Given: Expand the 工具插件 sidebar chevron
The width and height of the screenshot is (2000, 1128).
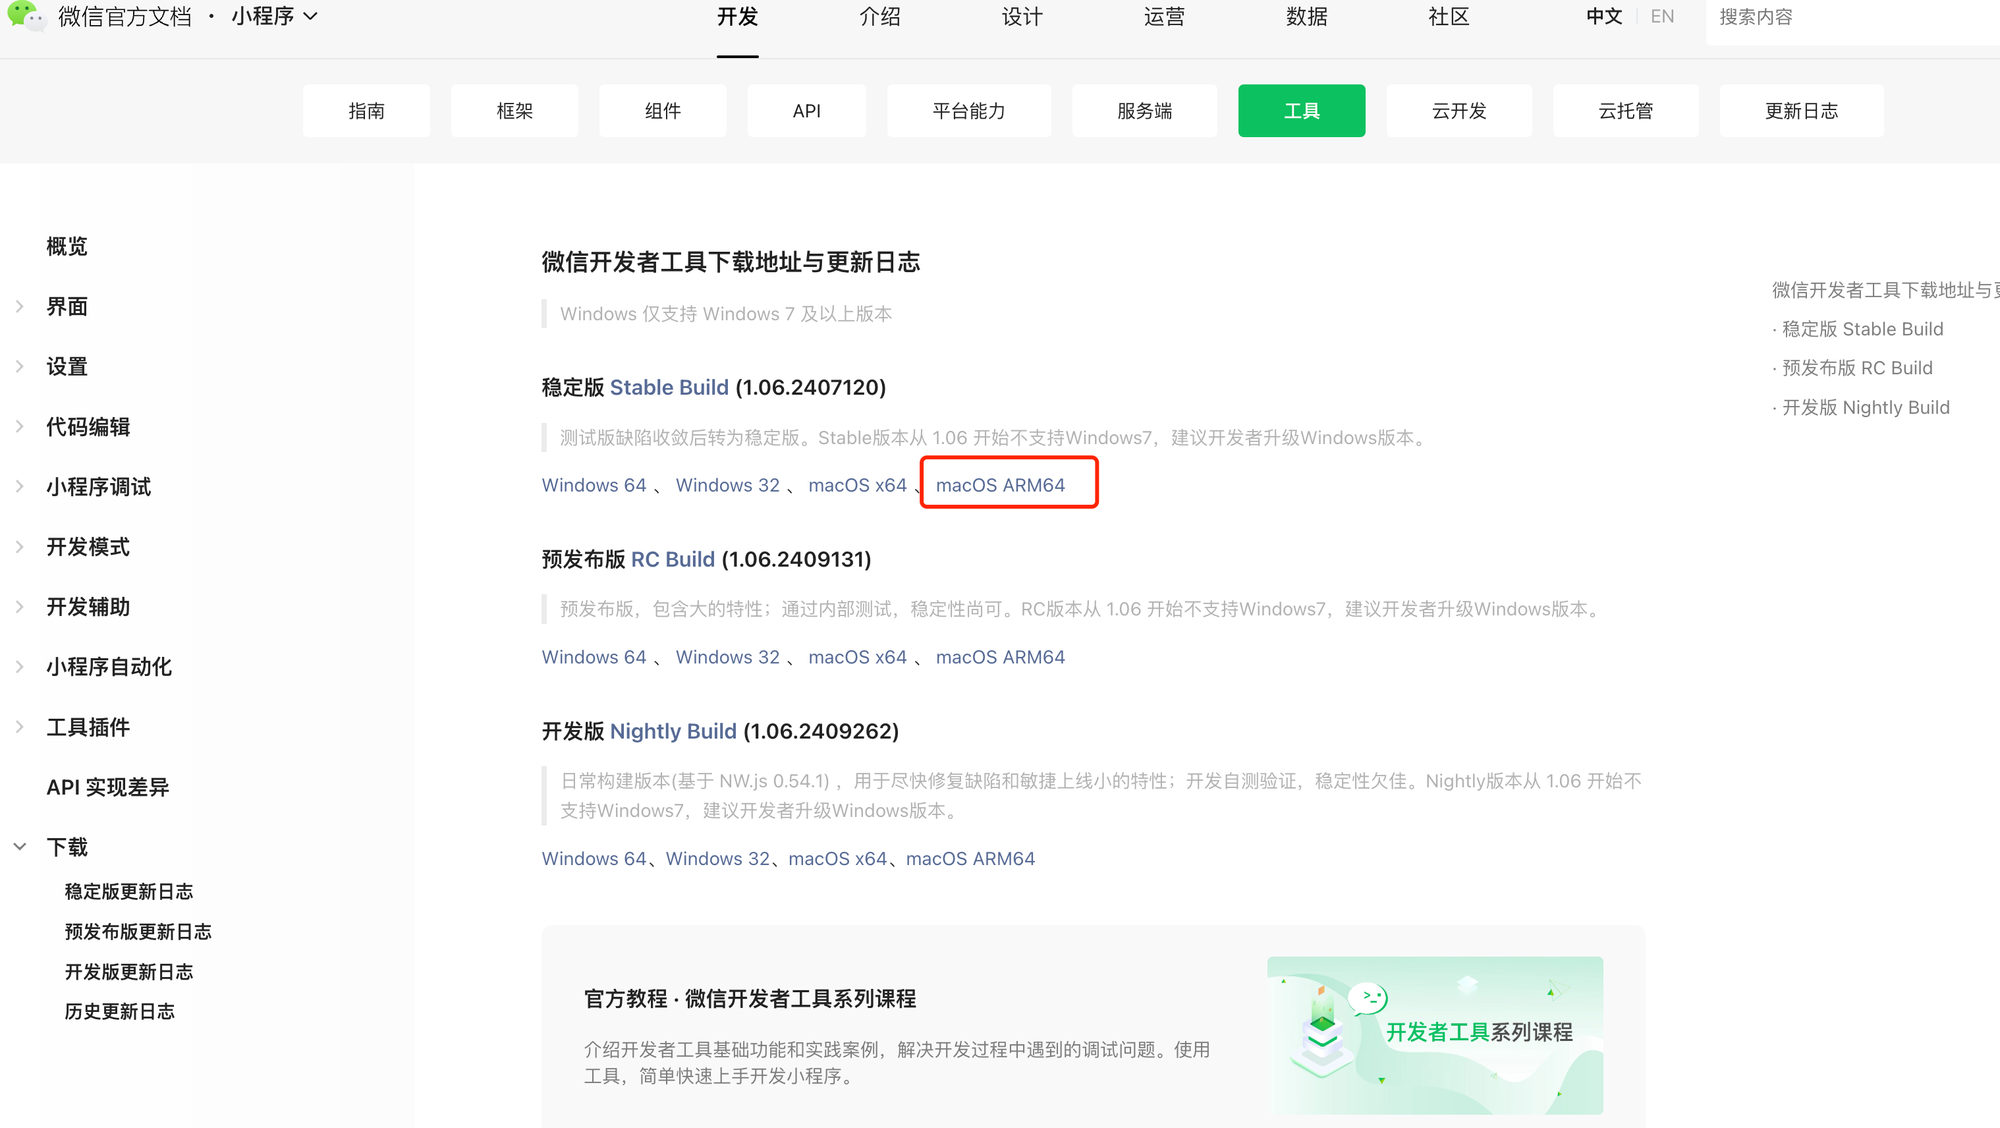Looking at the screenshot, I should [19, 727].
